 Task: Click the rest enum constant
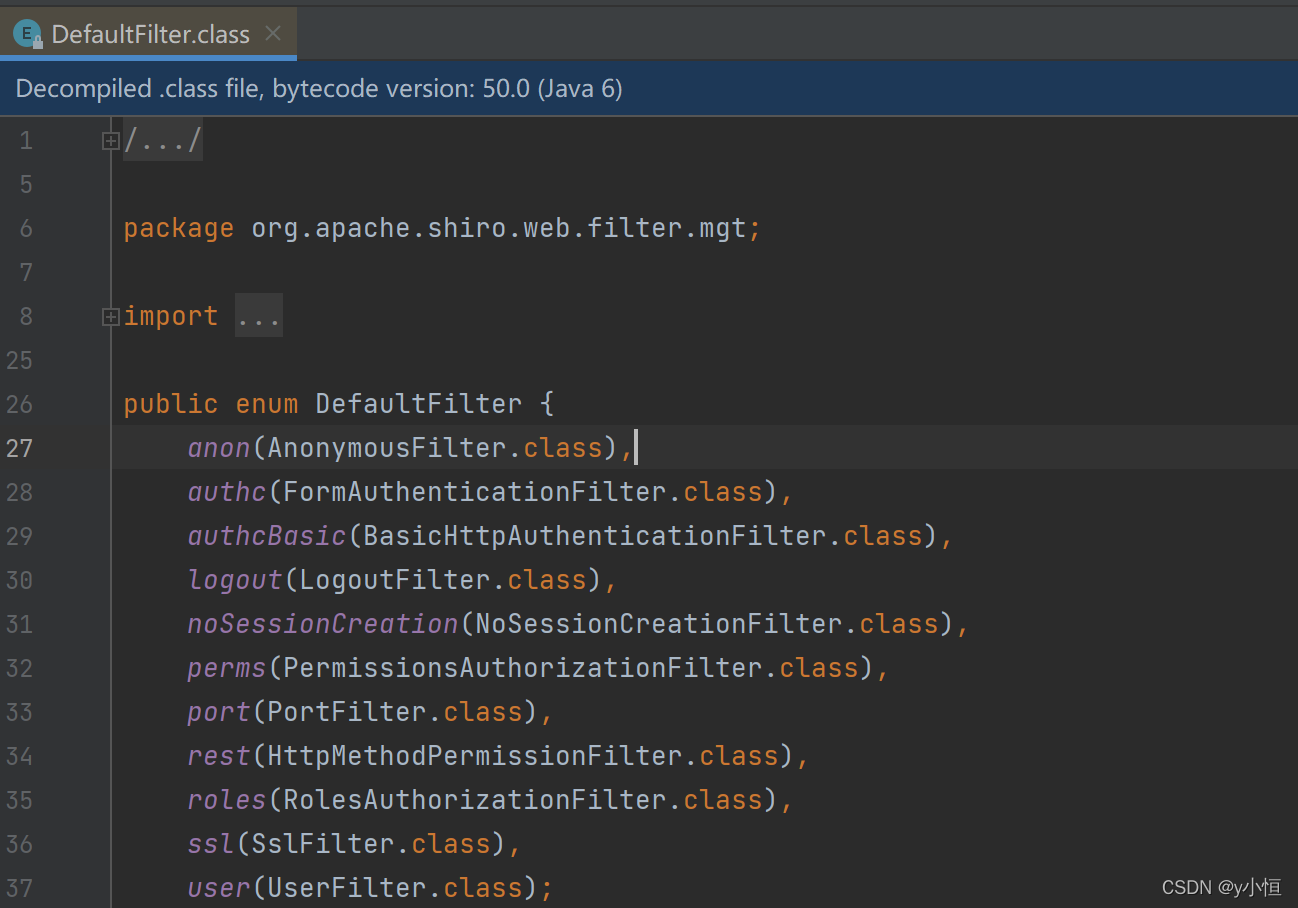[219, 756]
